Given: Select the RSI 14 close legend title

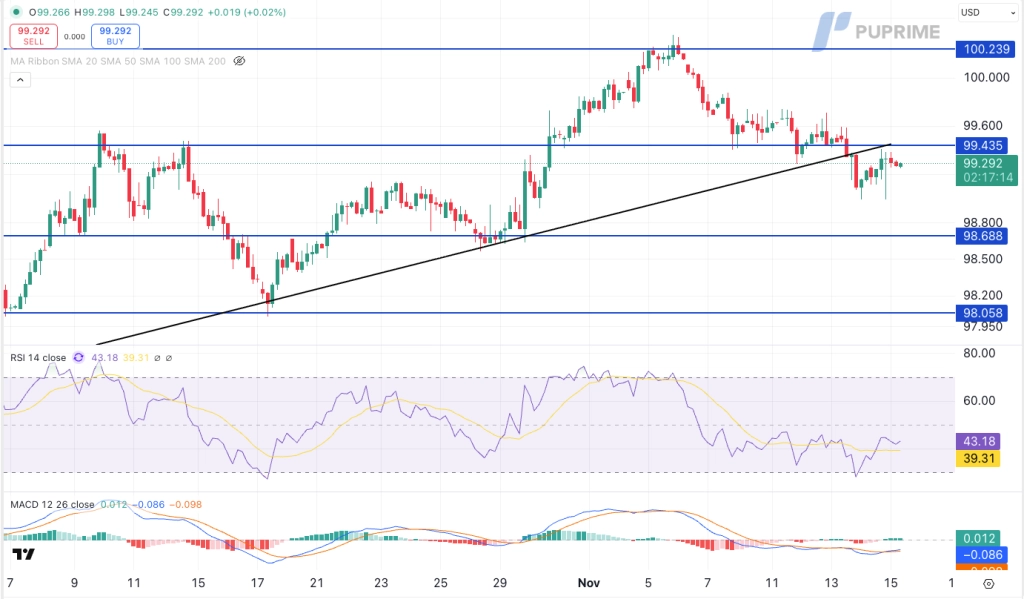Looking at the screenshot, I should (x=38, y=357).
